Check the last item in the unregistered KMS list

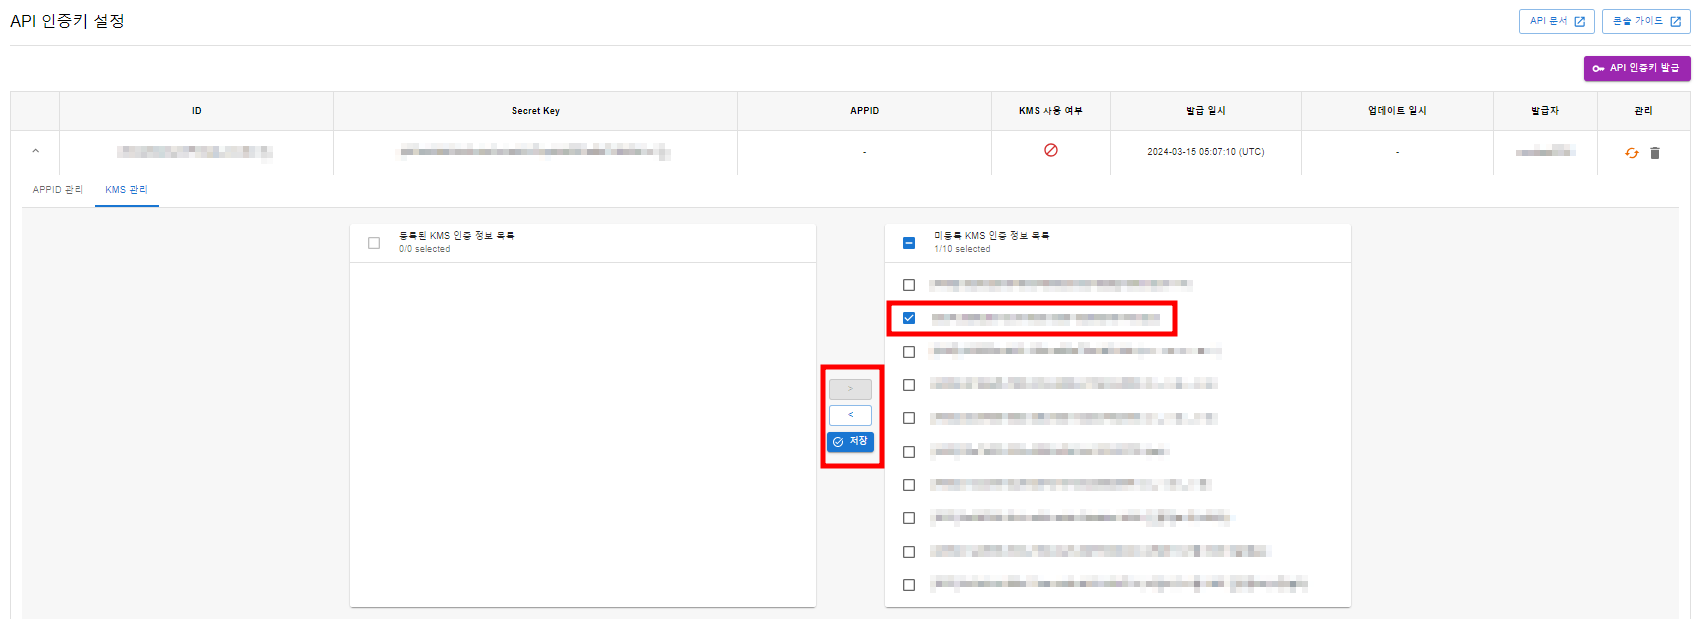click(909, 585)
